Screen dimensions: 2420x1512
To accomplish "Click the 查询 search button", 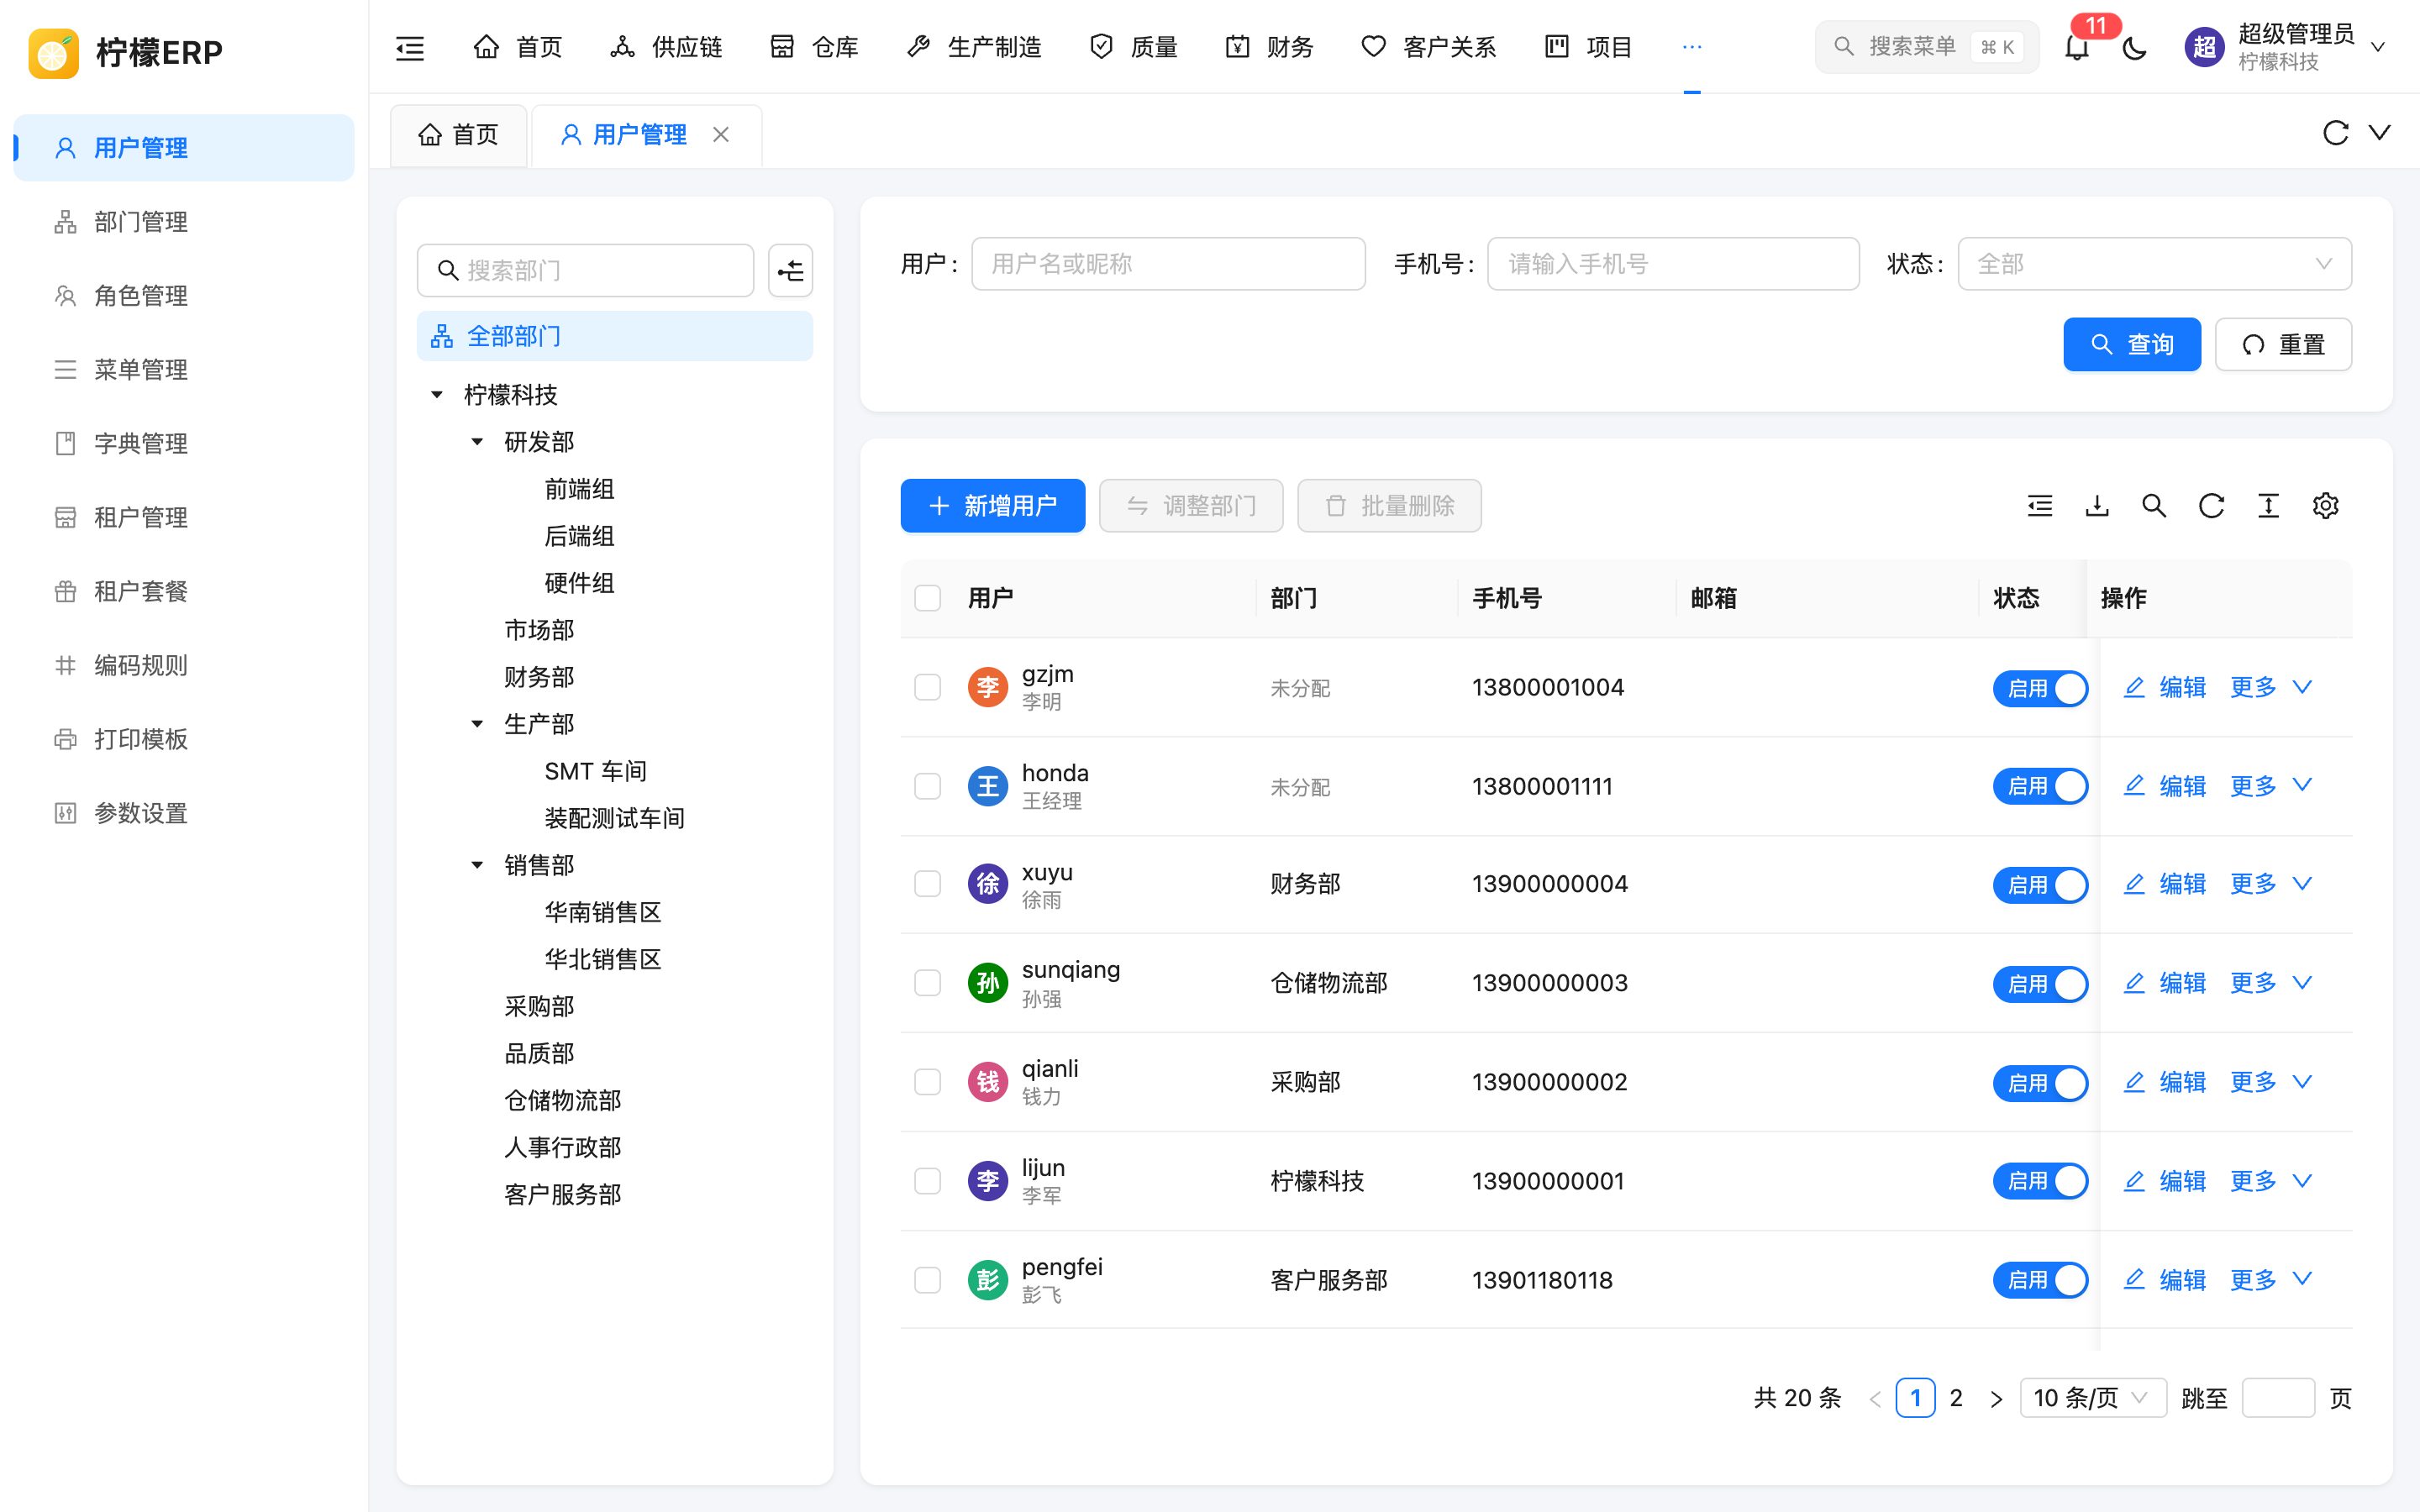I will coord(2132,345).
